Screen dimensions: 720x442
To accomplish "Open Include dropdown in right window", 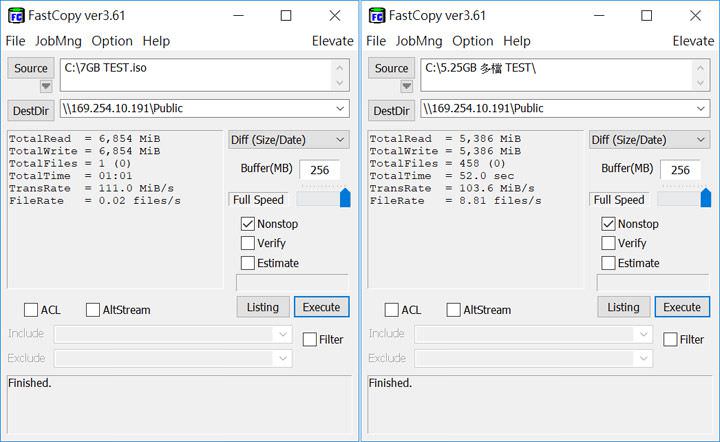I will [x=643, y=334].
